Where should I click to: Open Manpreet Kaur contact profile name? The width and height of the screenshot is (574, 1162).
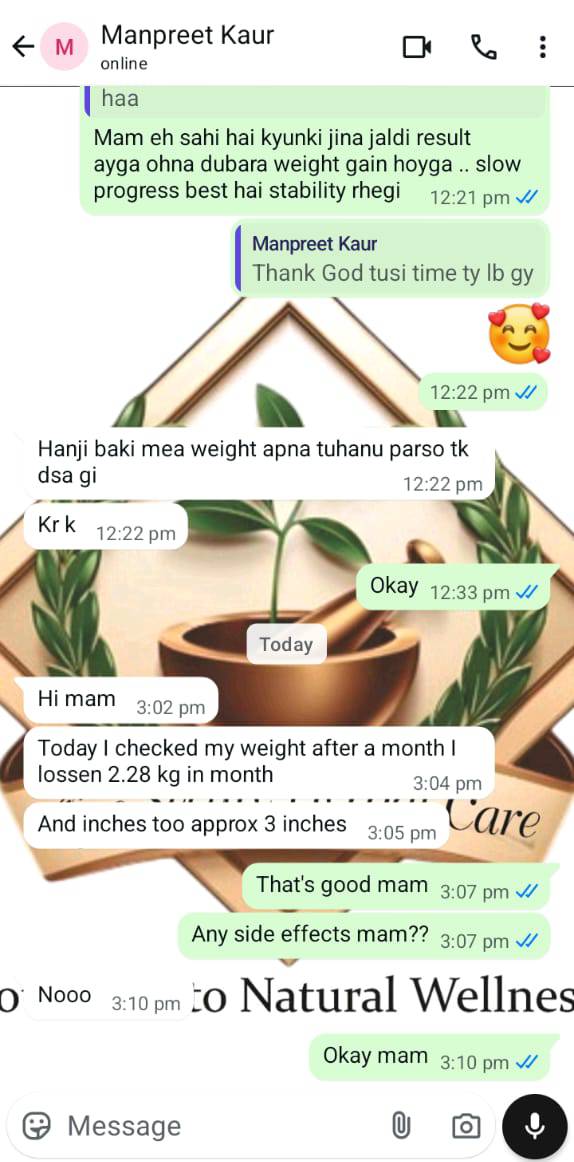[187, 35]
